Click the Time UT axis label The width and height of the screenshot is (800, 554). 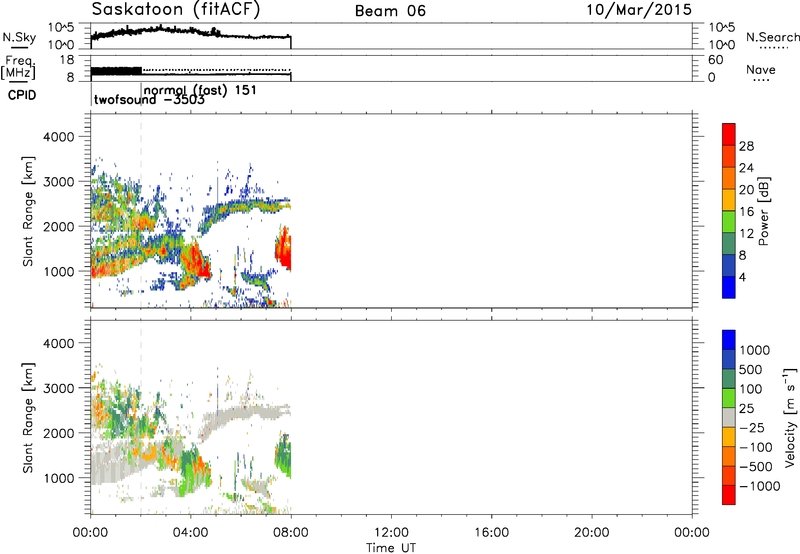click(x=391, y=548)
